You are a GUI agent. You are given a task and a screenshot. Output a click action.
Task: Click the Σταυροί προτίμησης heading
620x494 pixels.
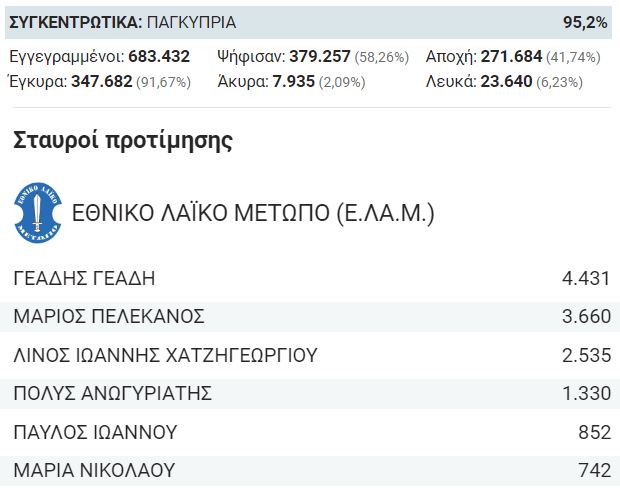pyautogui.click(x=123, y=141)
